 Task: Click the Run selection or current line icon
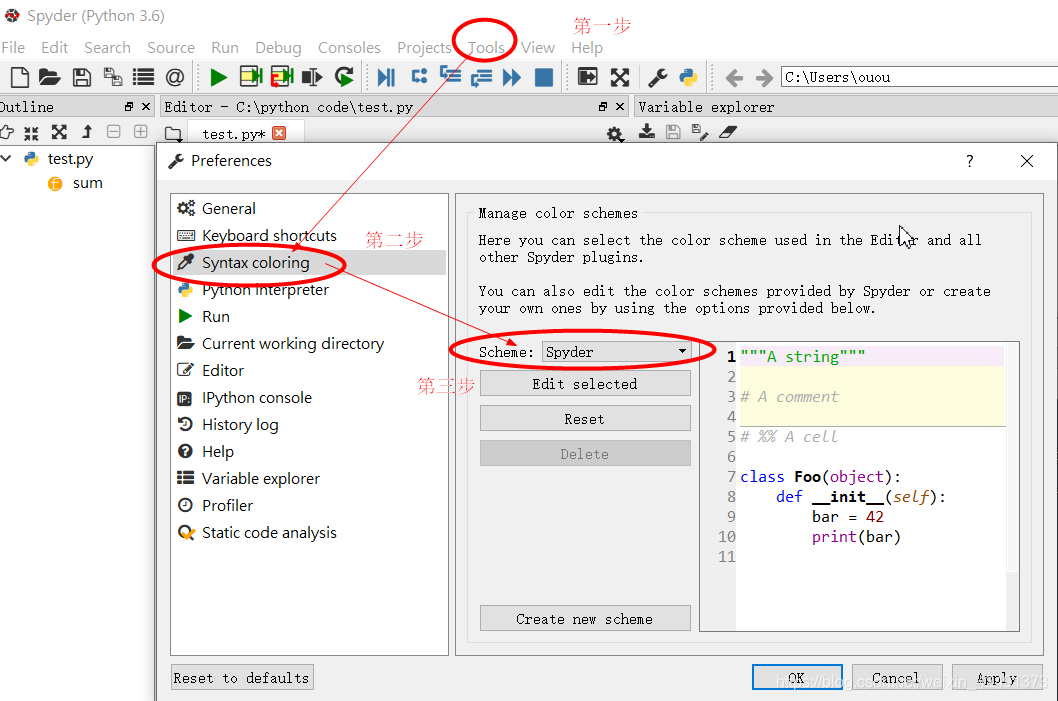click(312, 78)
